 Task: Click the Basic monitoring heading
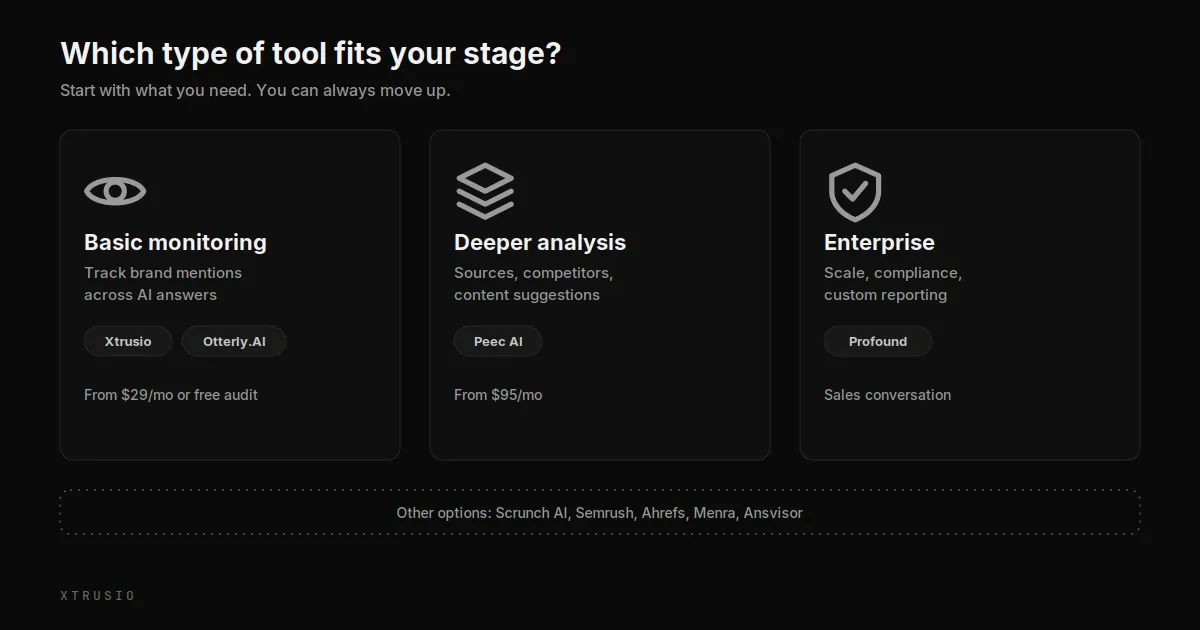pyautogui.click(x=175, y=243)
